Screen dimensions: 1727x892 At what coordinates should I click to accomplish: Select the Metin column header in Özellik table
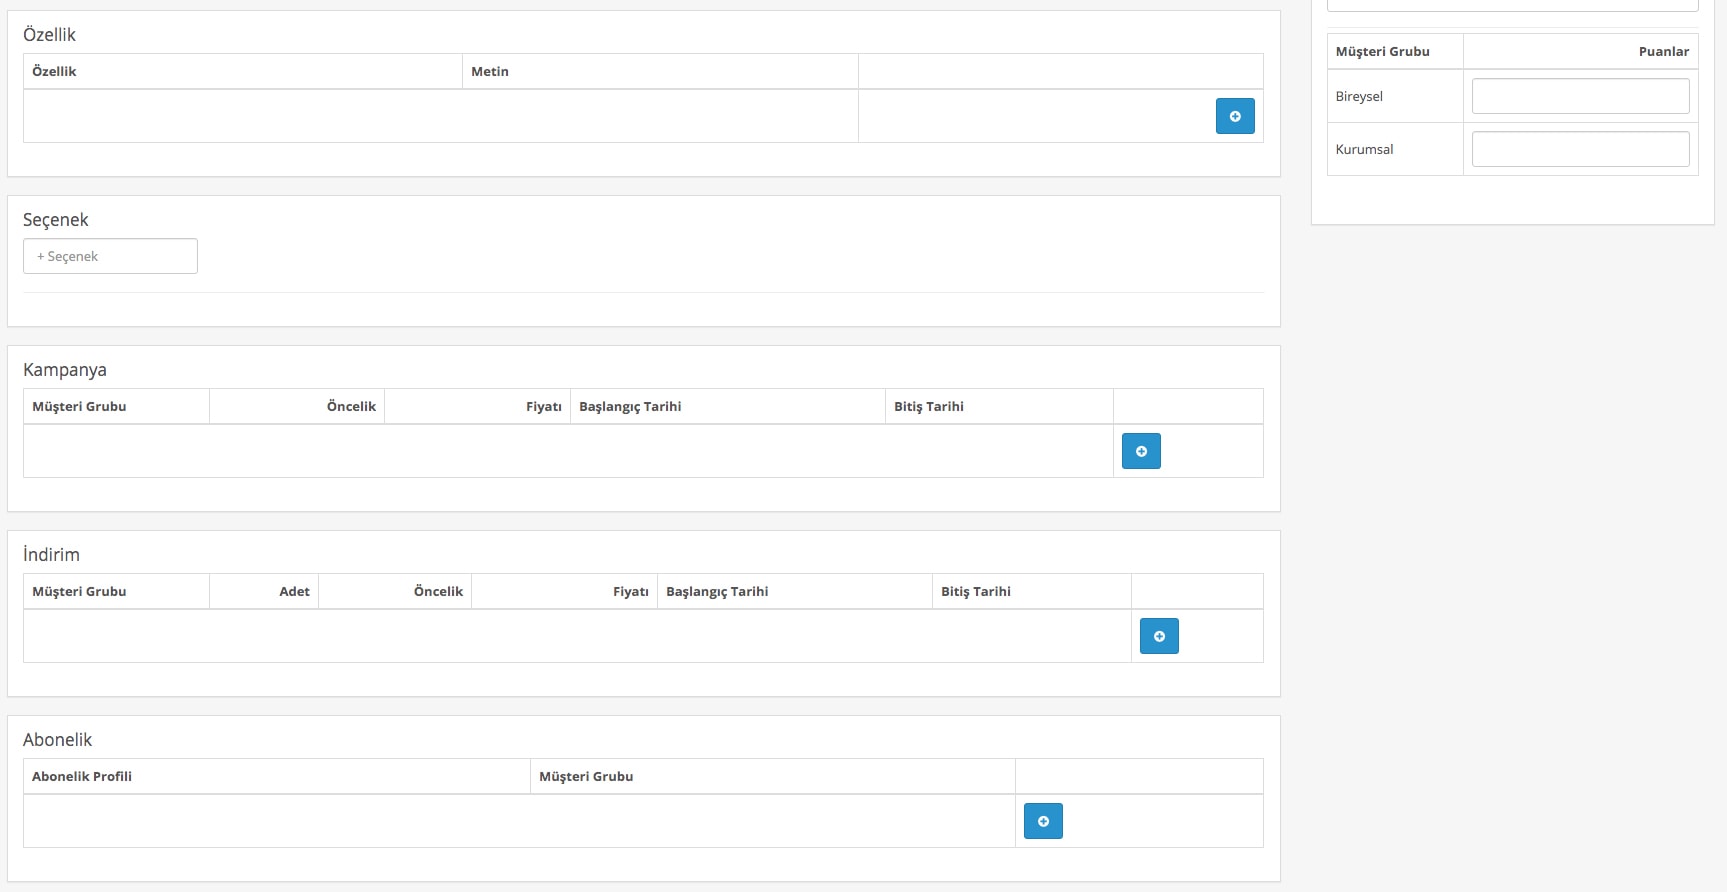click(x=490, y=71)
